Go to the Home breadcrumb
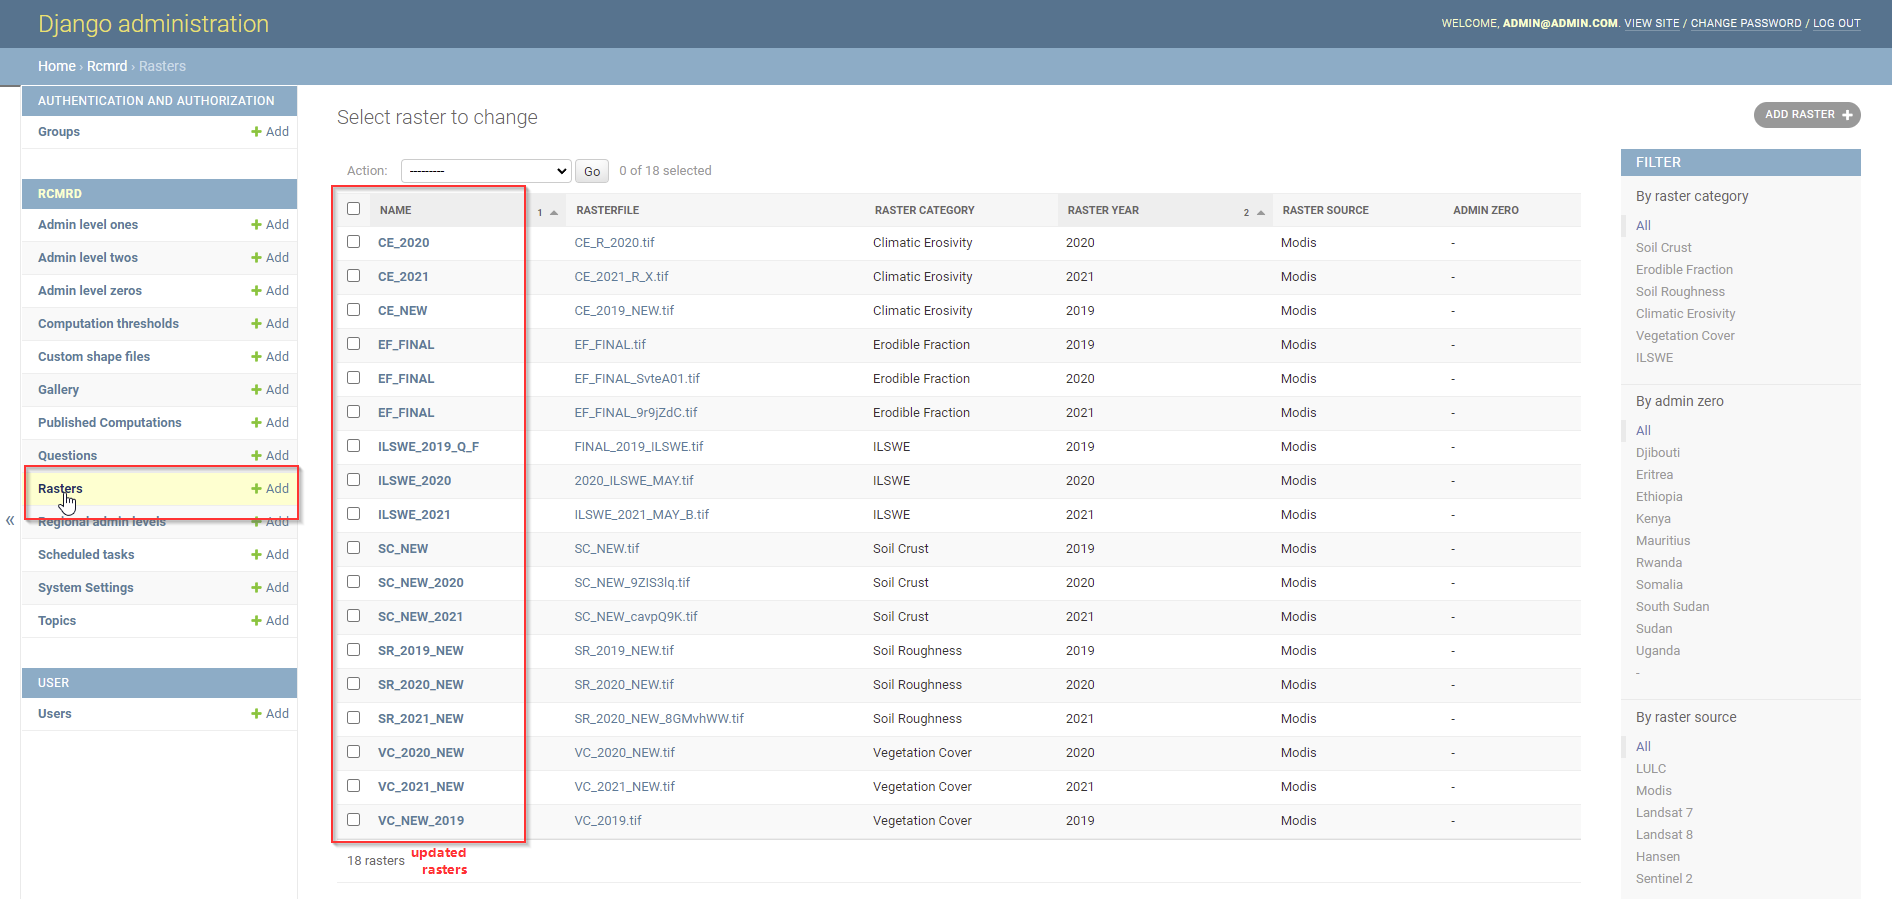The width and height of the screenshot is (1892, 899). (57, 66)
